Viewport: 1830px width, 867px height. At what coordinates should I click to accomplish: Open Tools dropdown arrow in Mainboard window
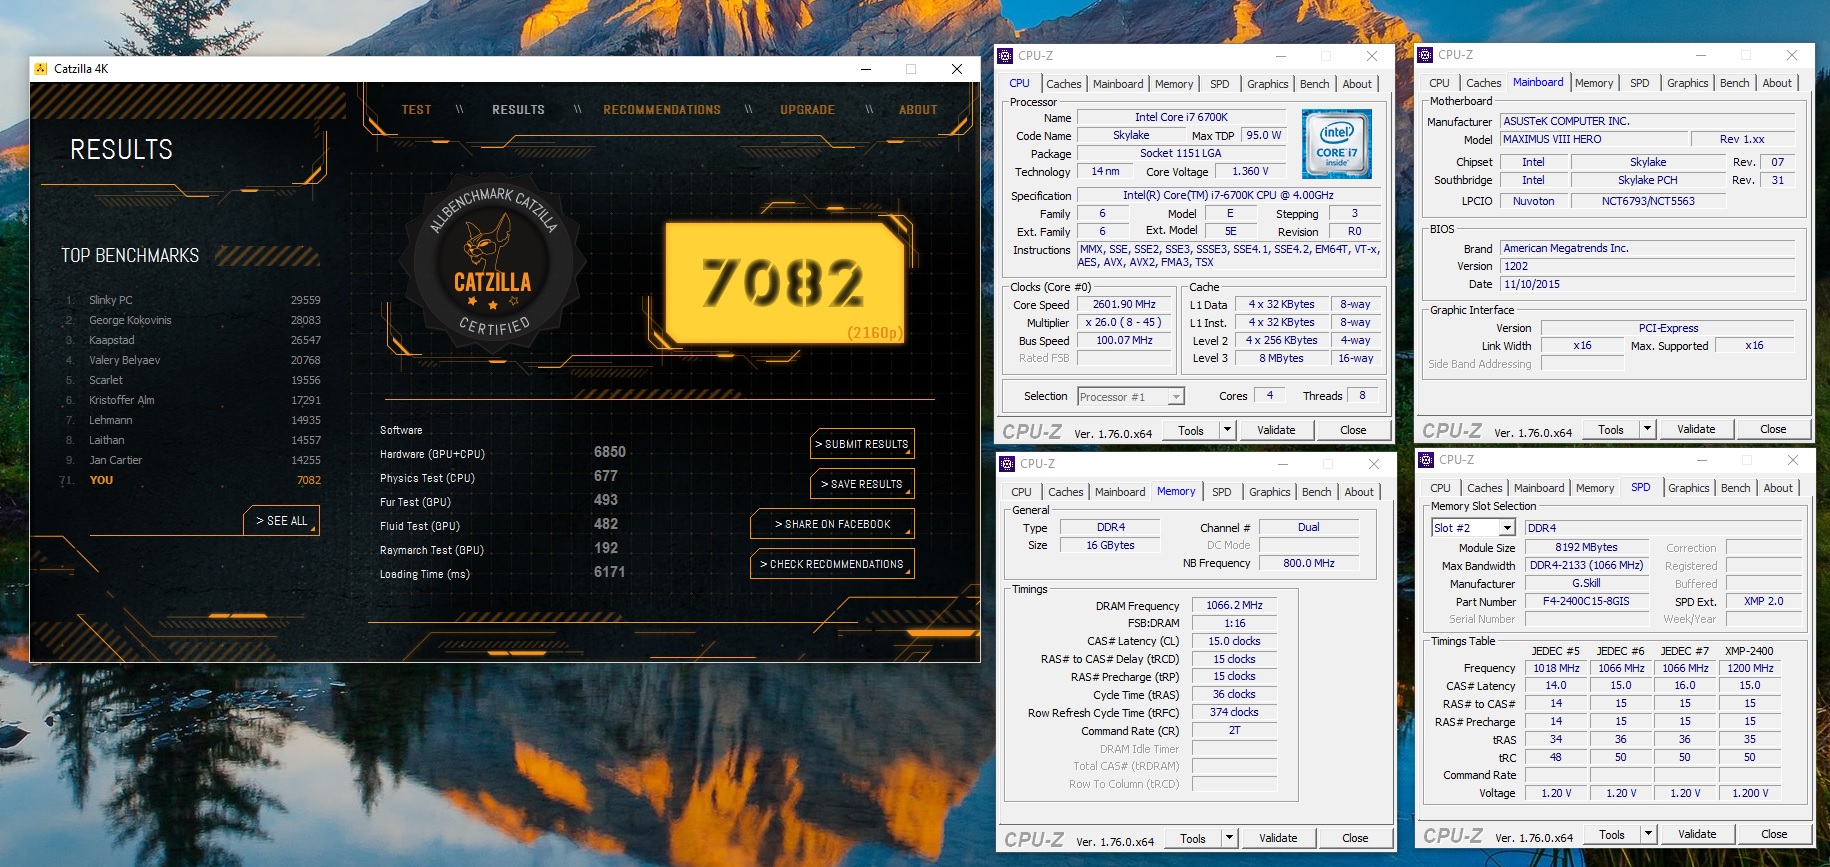pyautogui.click(x=1648, y=429)
